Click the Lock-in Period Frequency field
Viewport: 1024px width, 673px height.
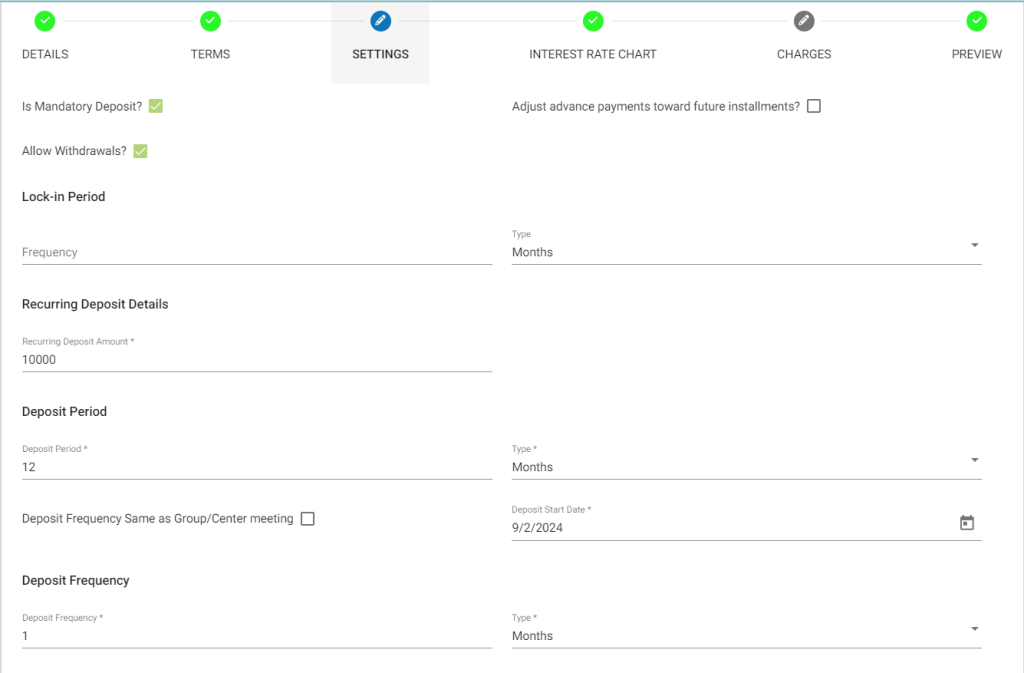pyautogui.click(x=257, y=252)
